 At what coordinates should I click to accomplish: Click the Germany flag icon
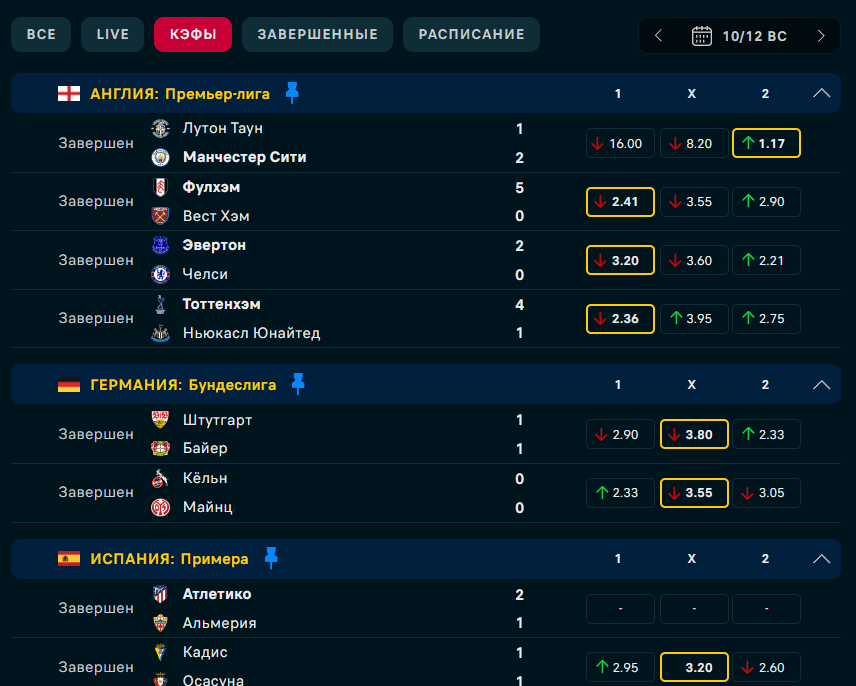point(69,385)
